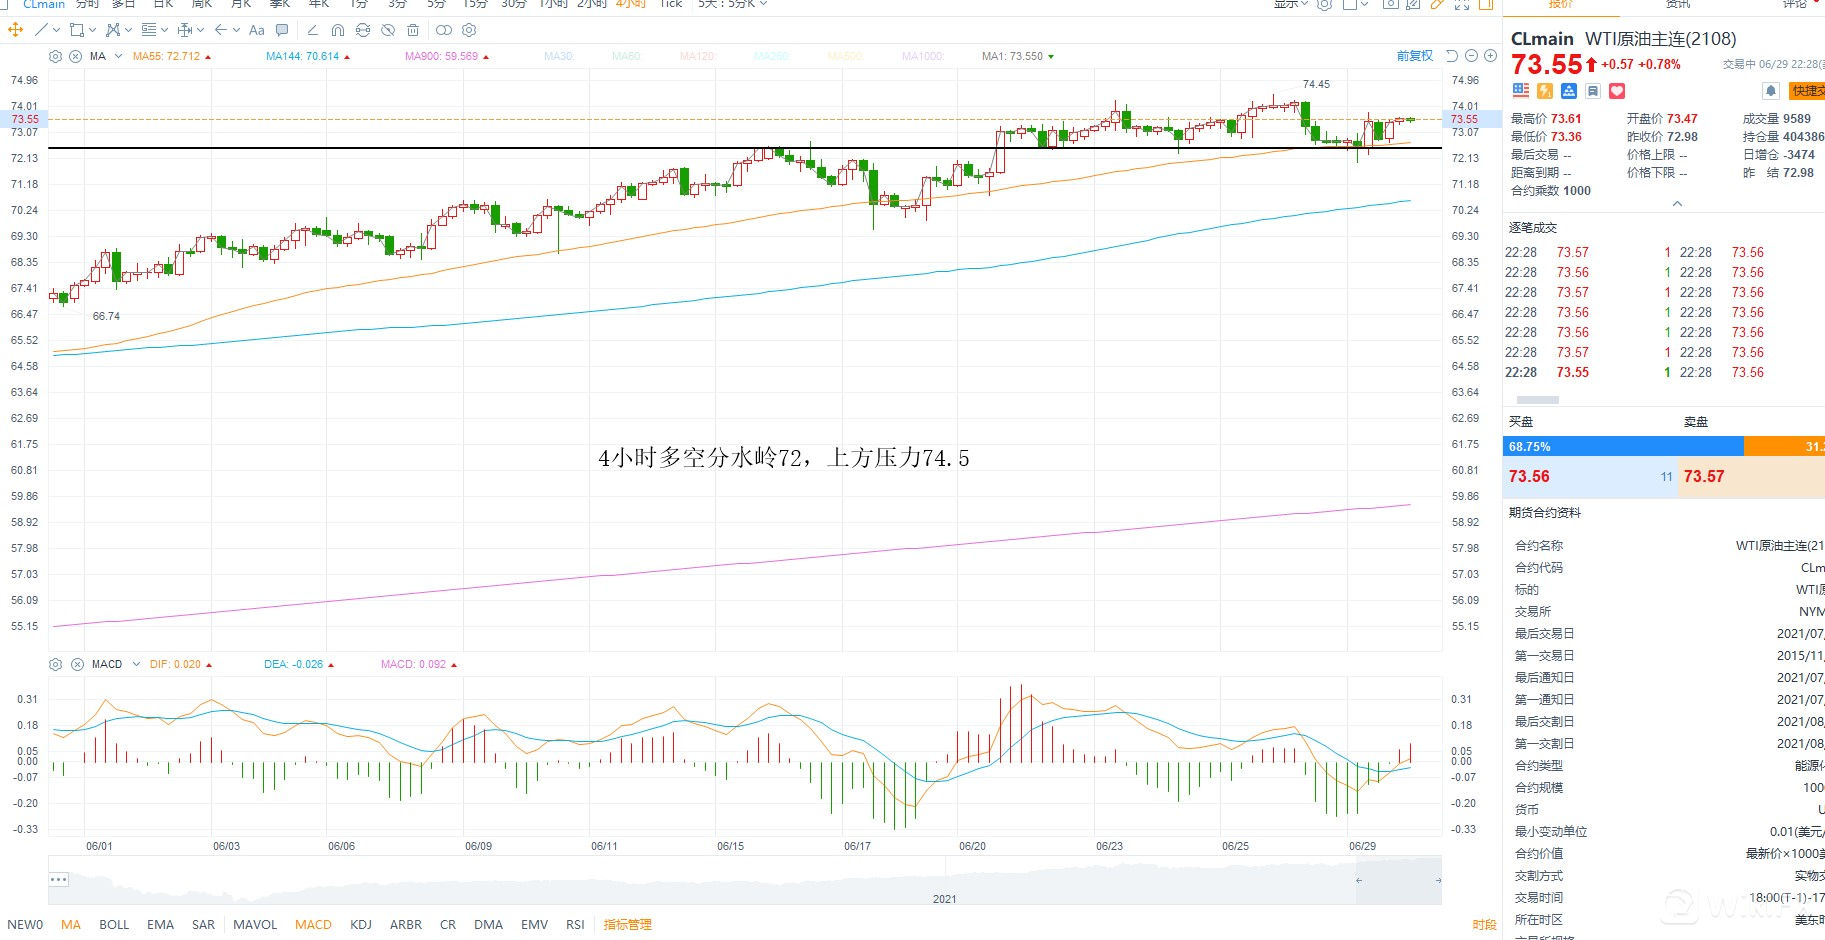1825x940 pixels.
Task: Collapse the quote details panel chevron
Action: [x=1677, y=204]
